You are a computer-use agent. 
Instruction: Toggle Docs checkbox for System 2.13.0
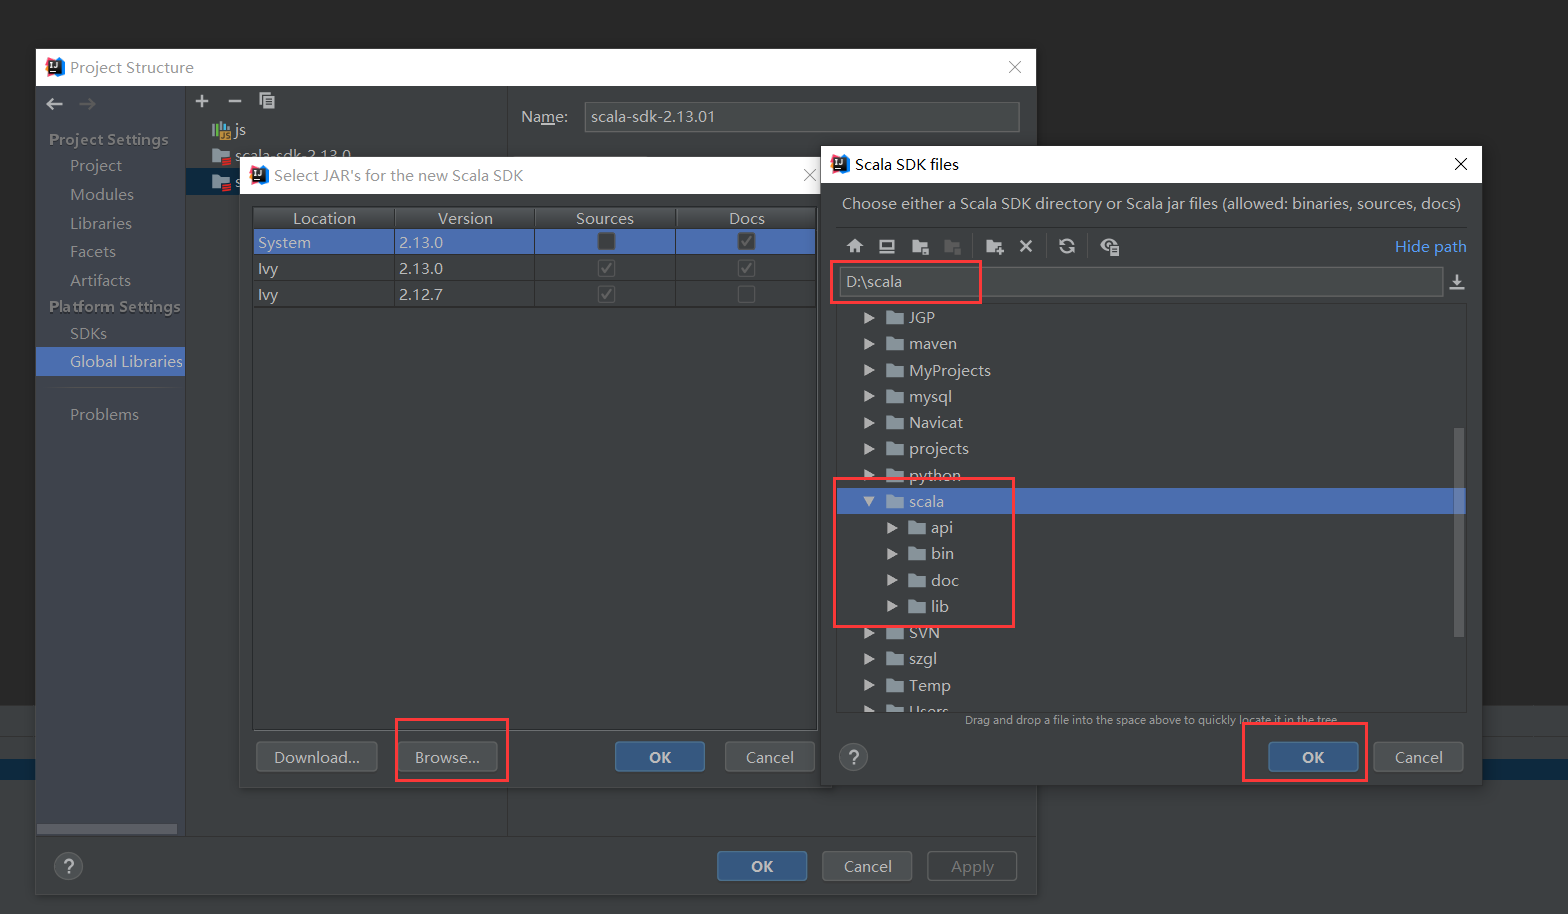[746, 241]
